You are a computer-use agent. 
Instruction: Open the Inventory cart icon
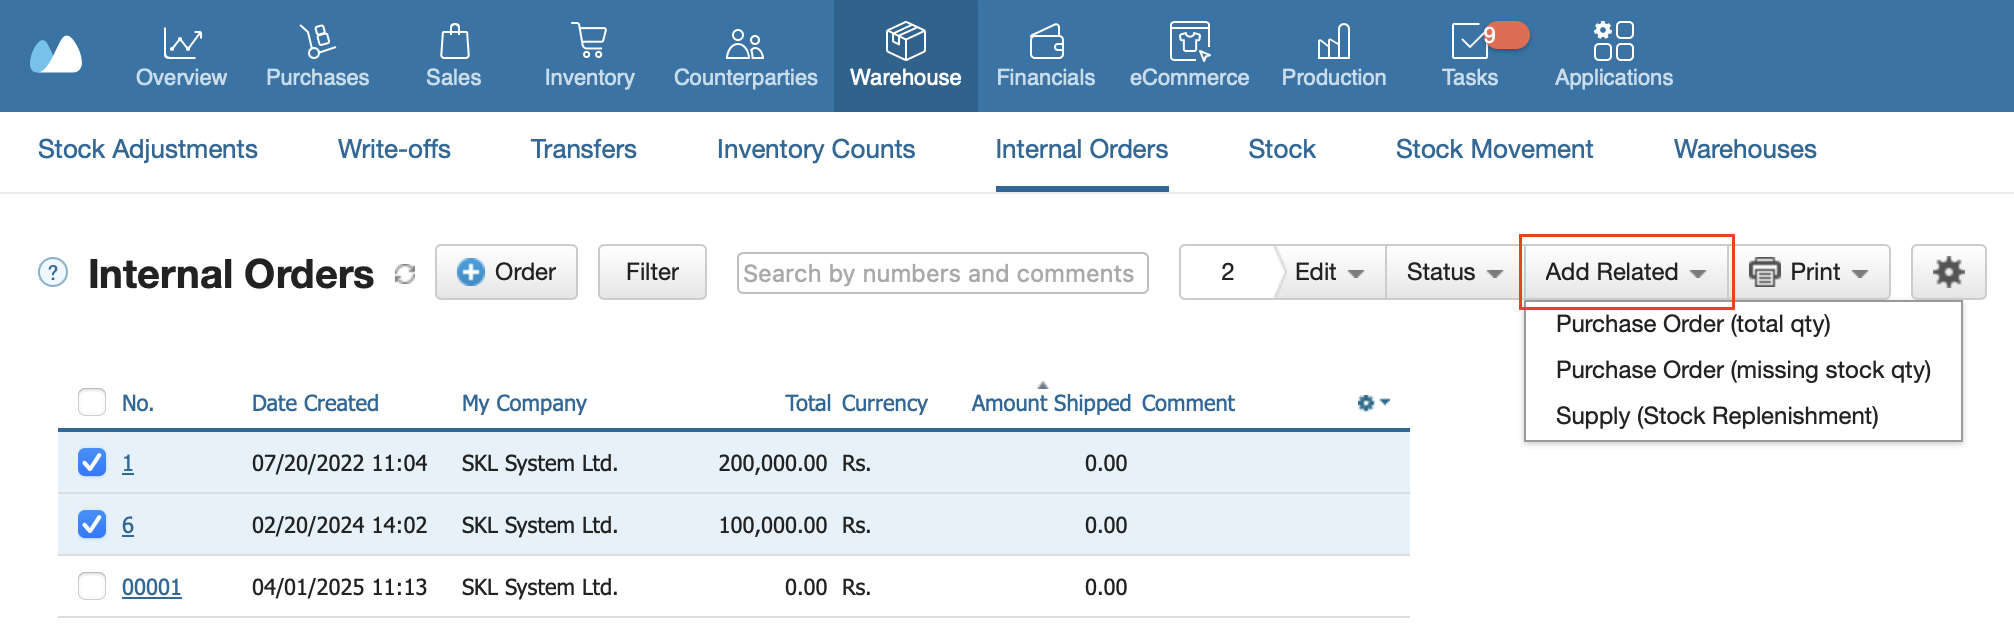point(589,41)
